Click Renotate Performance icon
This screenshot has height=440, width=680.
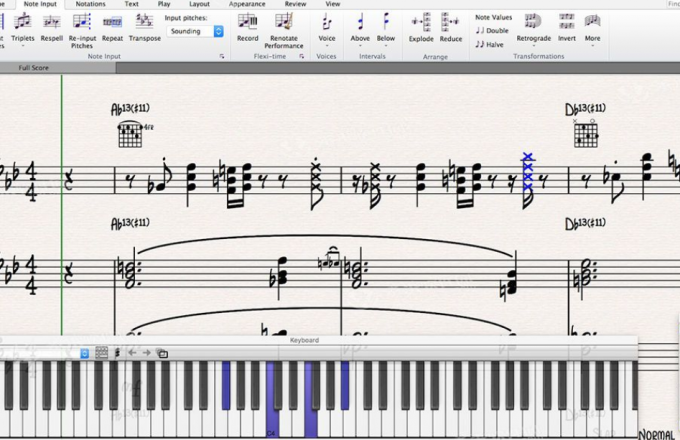[x=284, y=21]
